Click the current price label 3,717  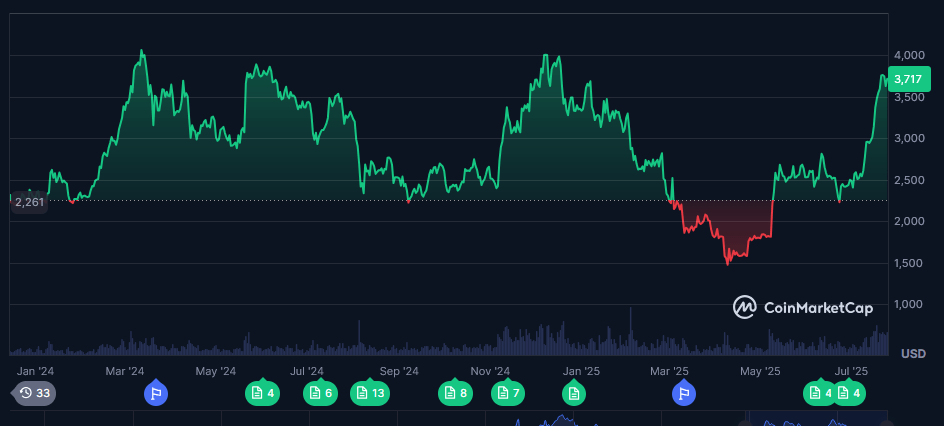coord(908,79)
